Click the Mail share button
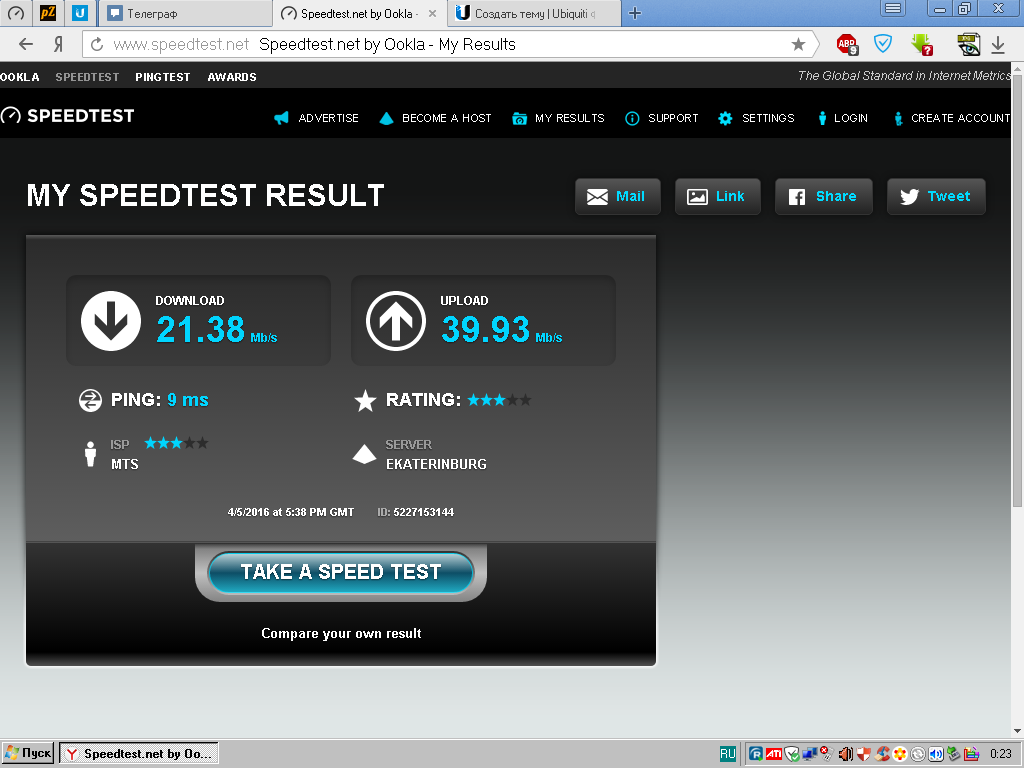Screen dimensions: 1024x768 tap(617, 197)
